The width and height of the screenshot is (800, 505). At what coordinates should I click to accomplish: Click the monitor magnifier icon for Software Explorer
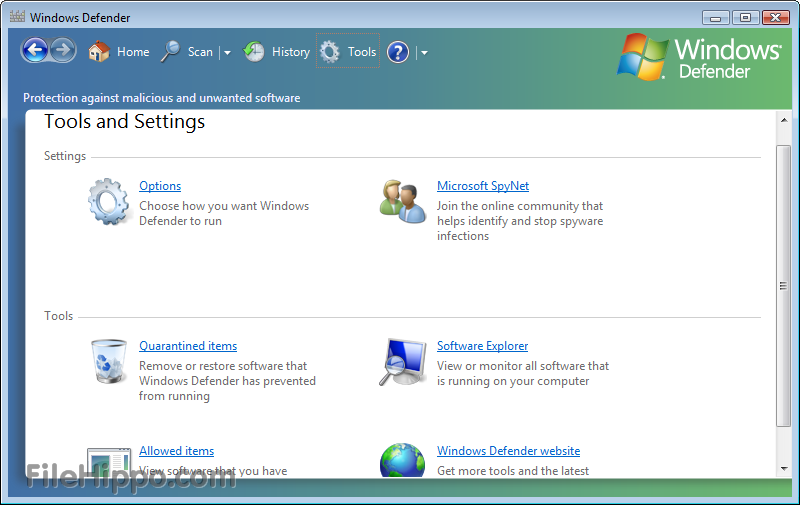tap(403, 362)
